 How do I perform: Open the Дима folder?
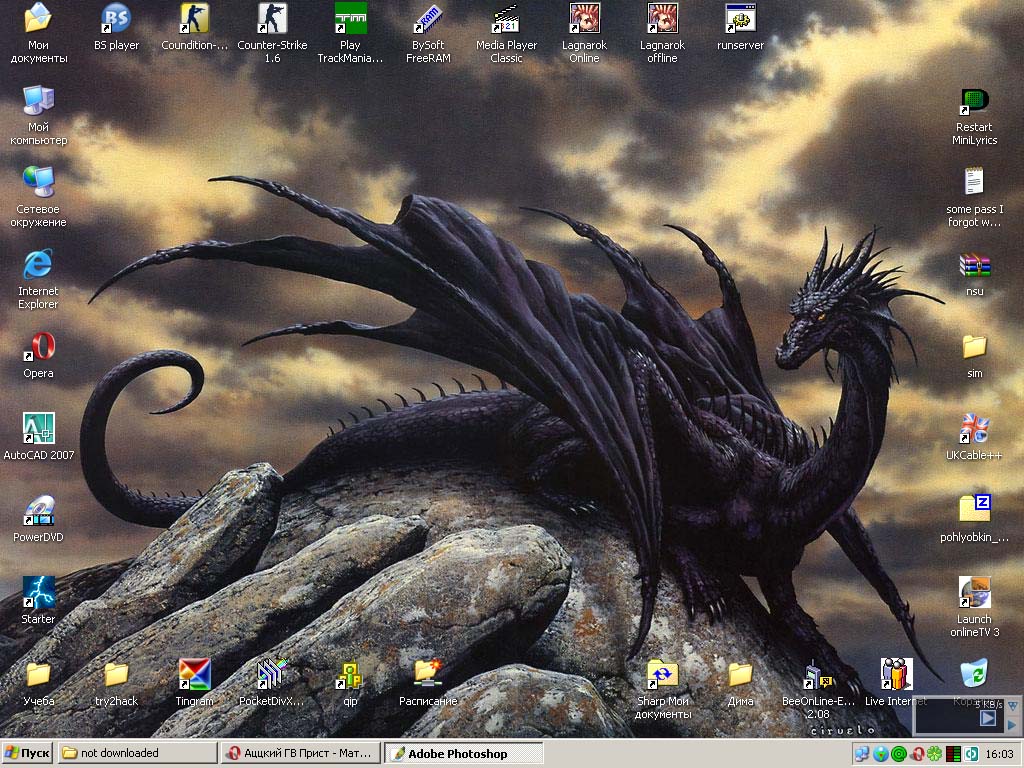[740, 683]
